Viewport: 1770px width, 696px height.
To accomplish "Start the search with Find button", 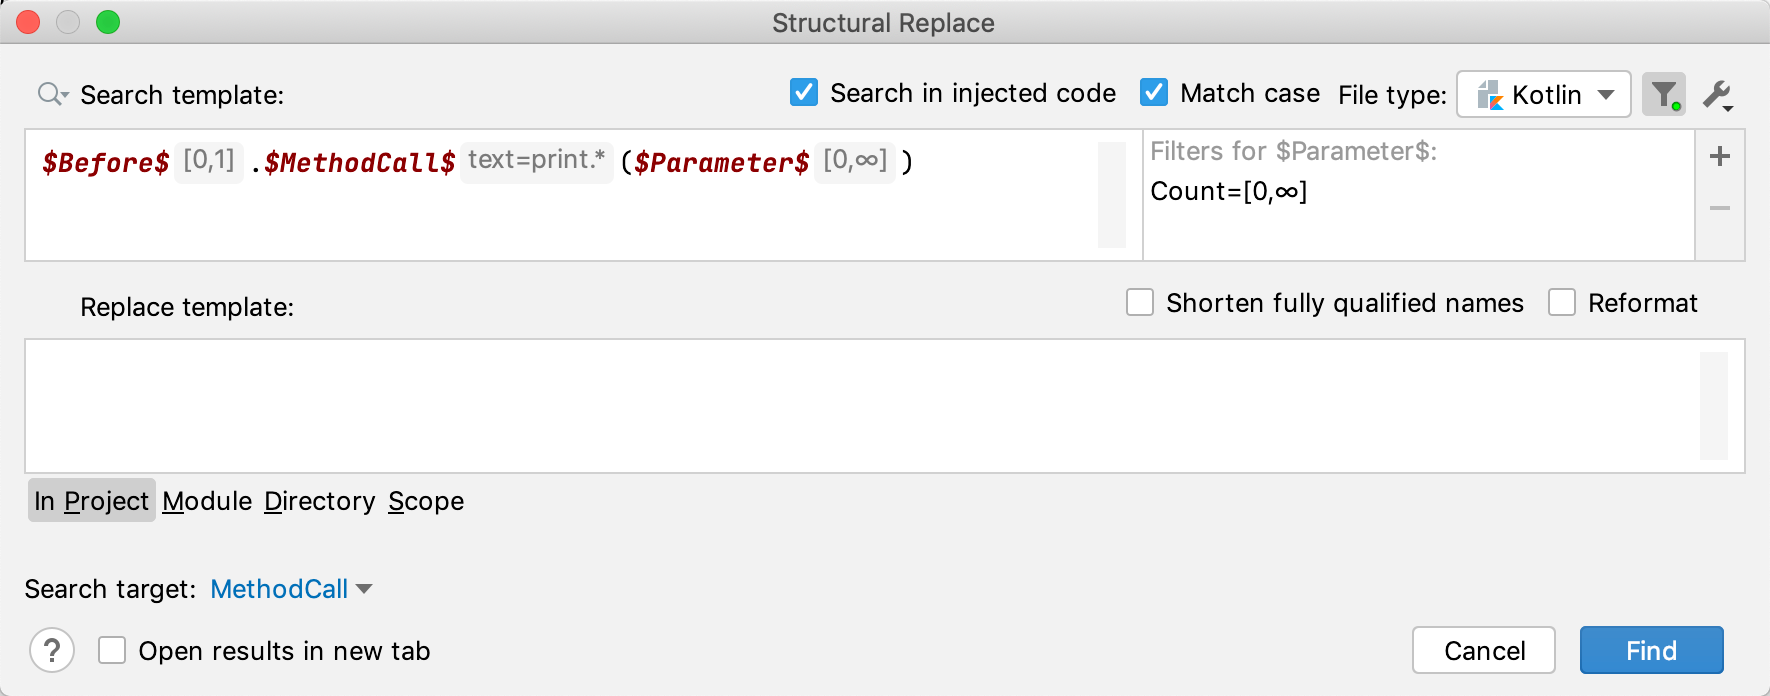I will [x=1650, y=650].
